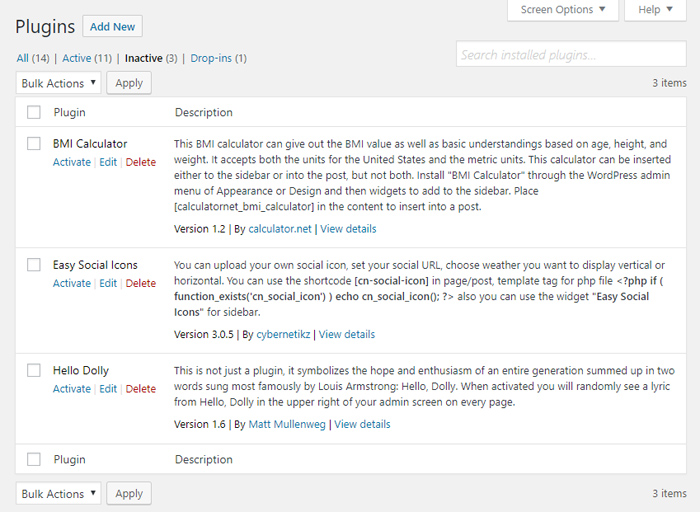
Task: Click the Add New plugin button
Action: coord(112,27)
